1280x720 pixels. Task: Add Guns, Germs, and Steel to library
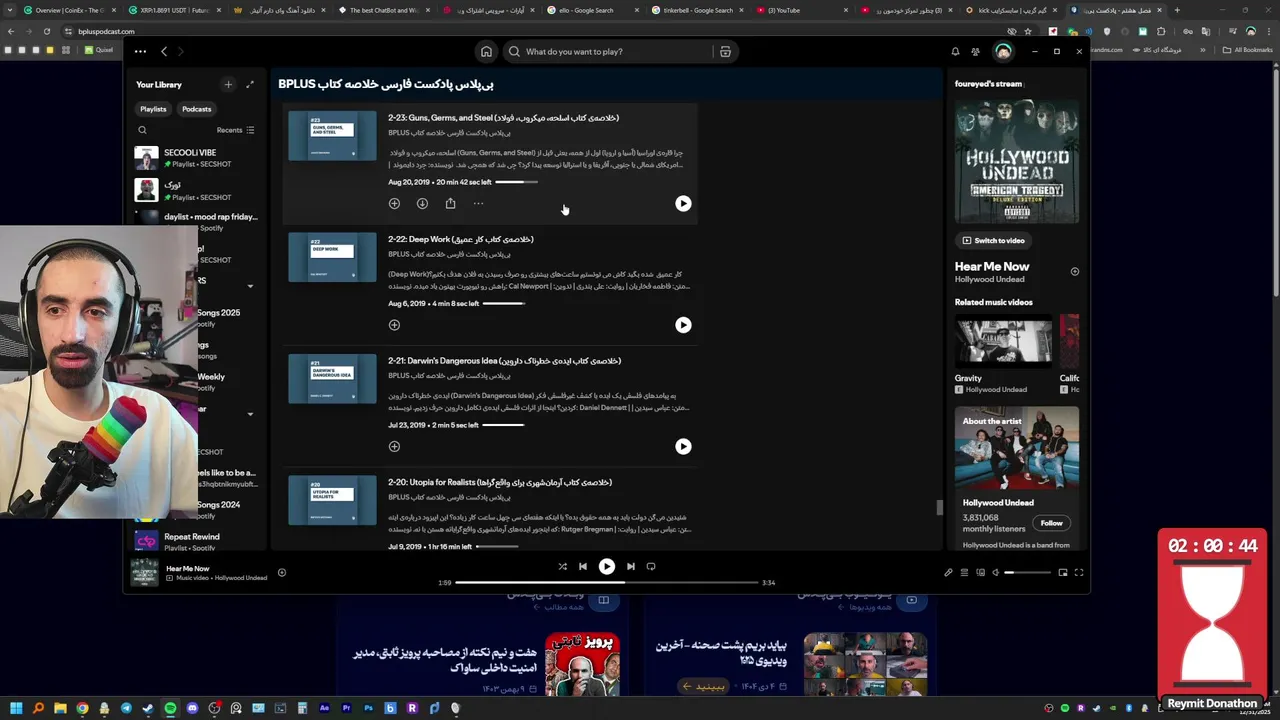pos(394,203)
